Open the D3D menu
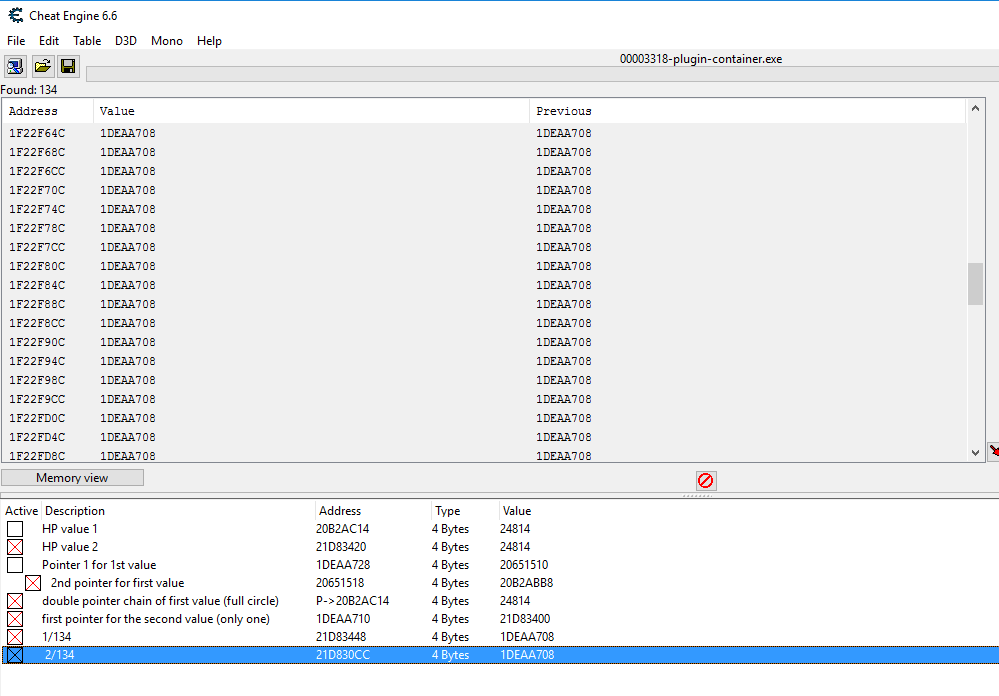 click(125, 41)
